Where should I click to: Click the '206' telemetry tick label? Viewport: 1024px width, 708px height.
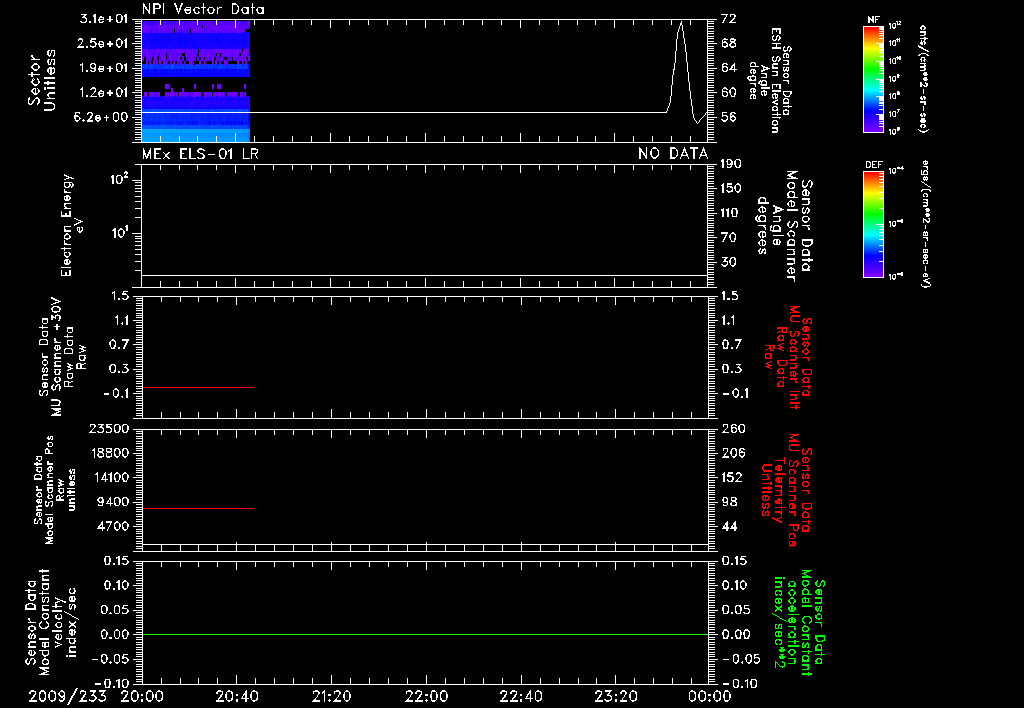[733, 453]
